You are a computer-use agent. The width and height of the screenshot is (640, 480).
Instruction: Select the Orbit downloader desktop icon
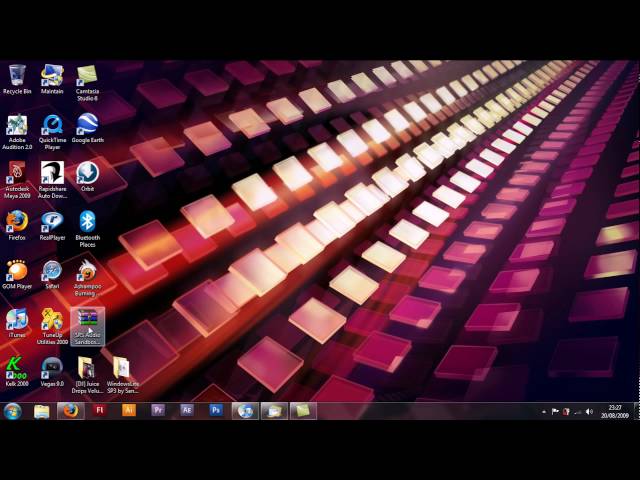tap(87, 176)
